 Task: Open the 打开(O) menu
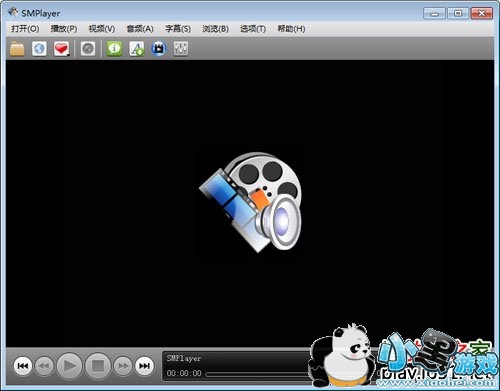click(x=25, y=29)
